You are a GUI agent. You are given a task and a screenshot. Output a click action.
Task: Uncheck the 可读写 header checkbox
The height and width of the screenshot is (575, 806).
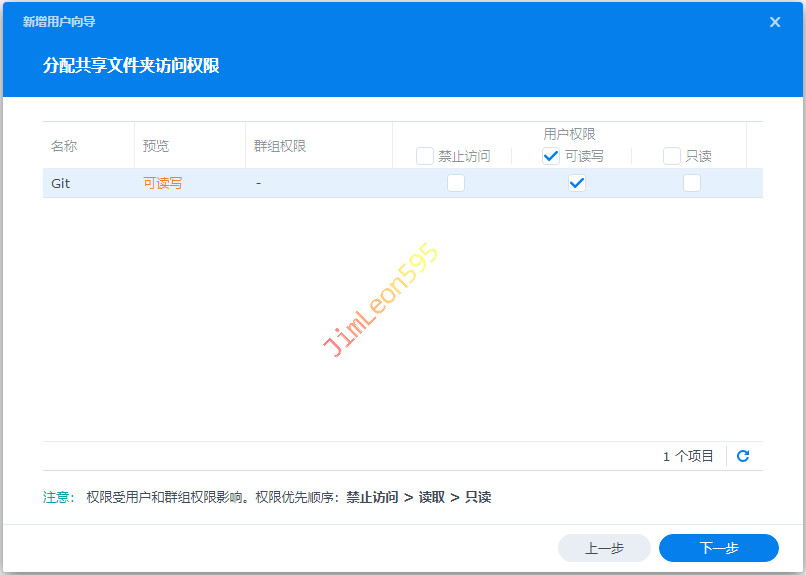click(551, 156)
